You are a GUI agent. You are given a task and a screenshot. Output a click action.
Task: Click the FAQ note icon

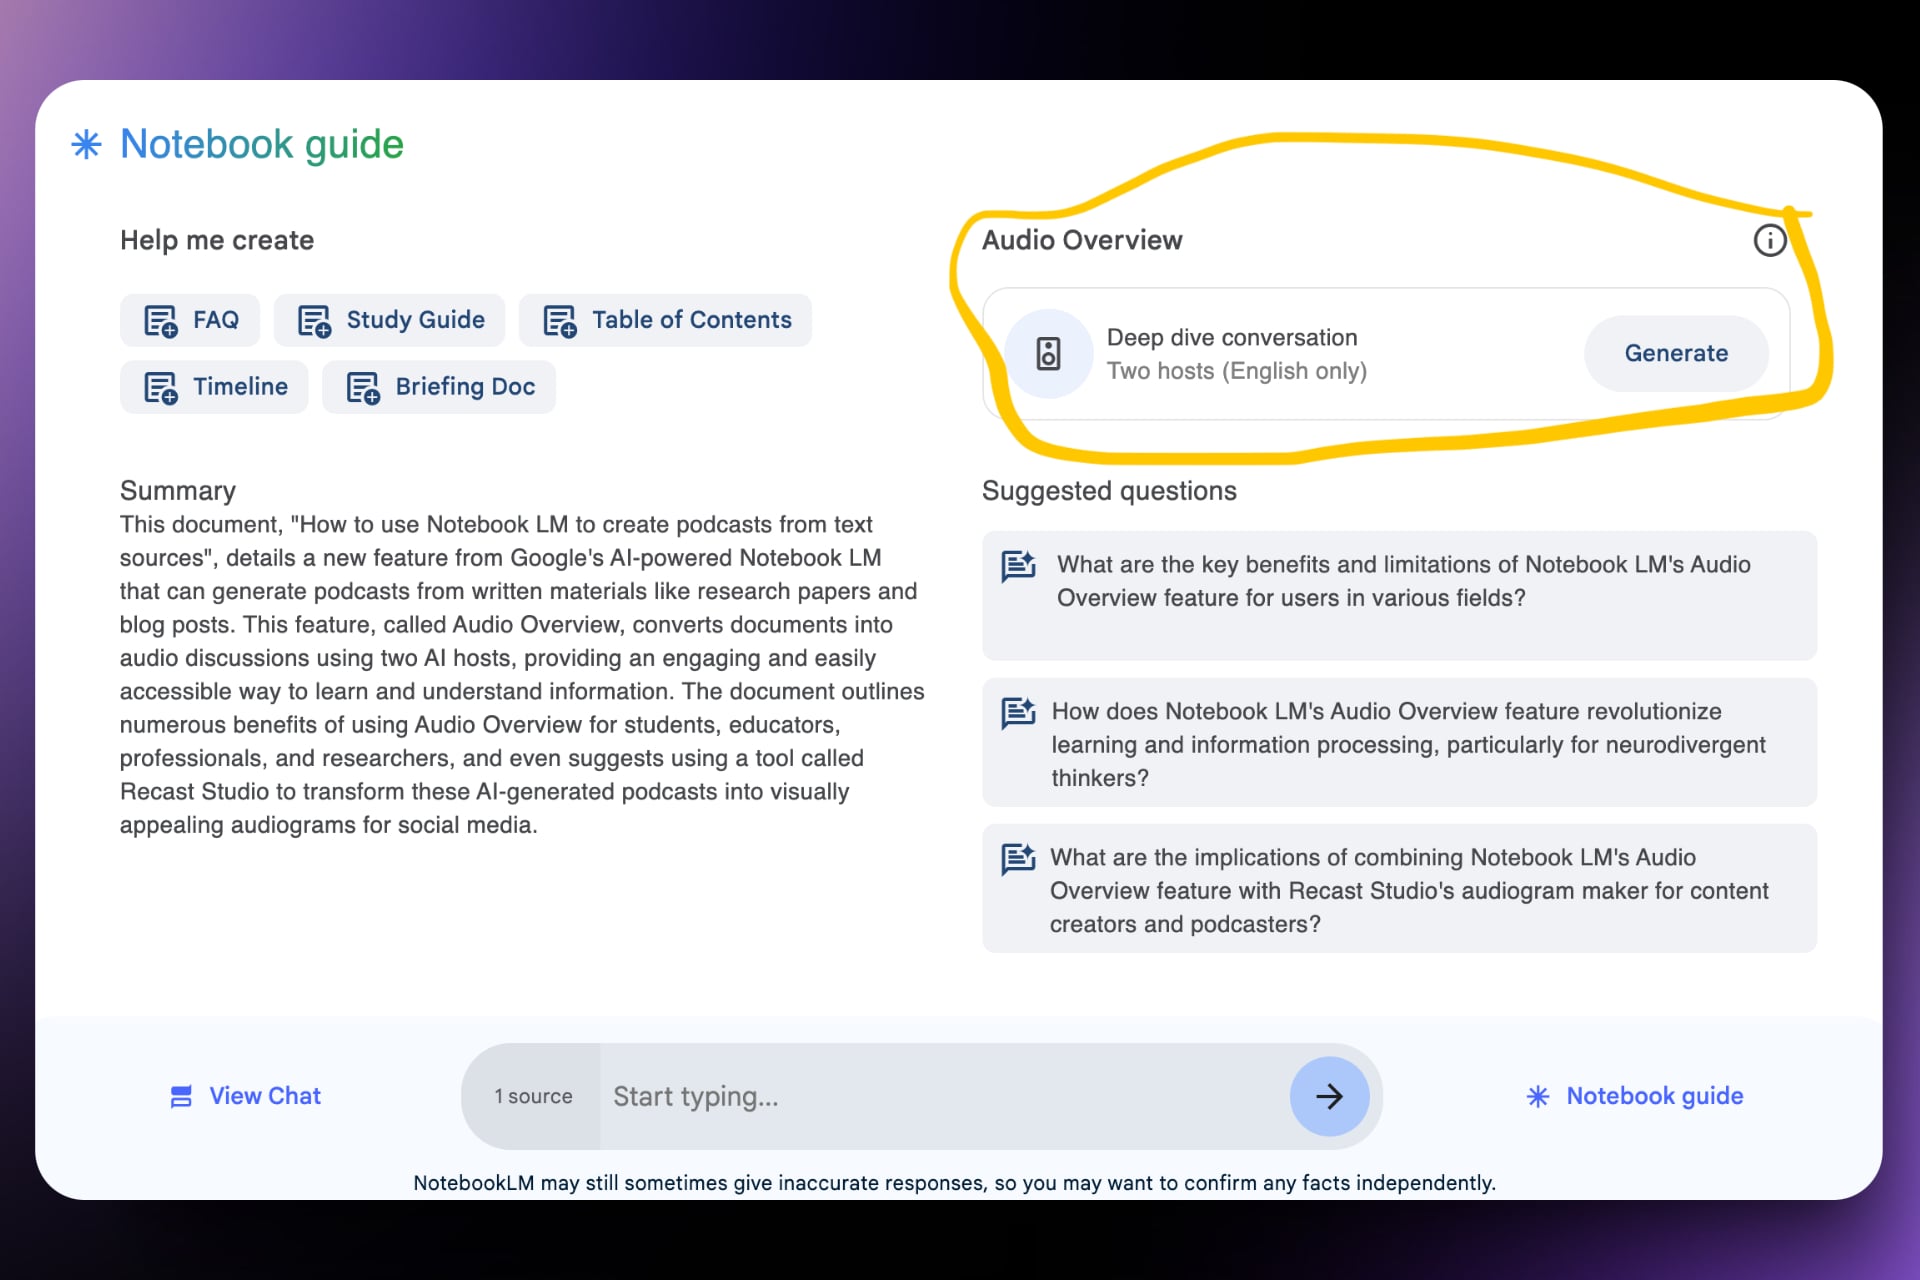[x=160, y=321]
